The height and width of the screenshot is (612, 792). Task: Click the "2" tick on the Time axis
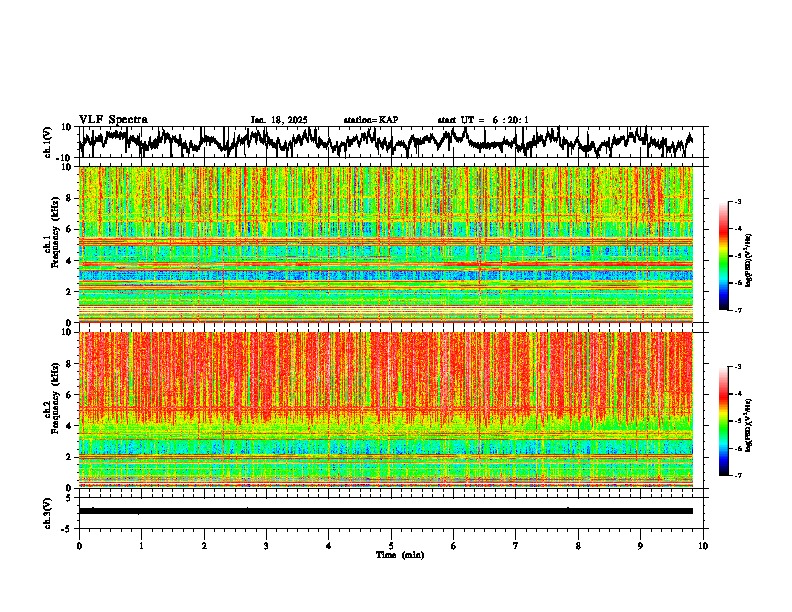pyautogui.click(x=204, y=546)
